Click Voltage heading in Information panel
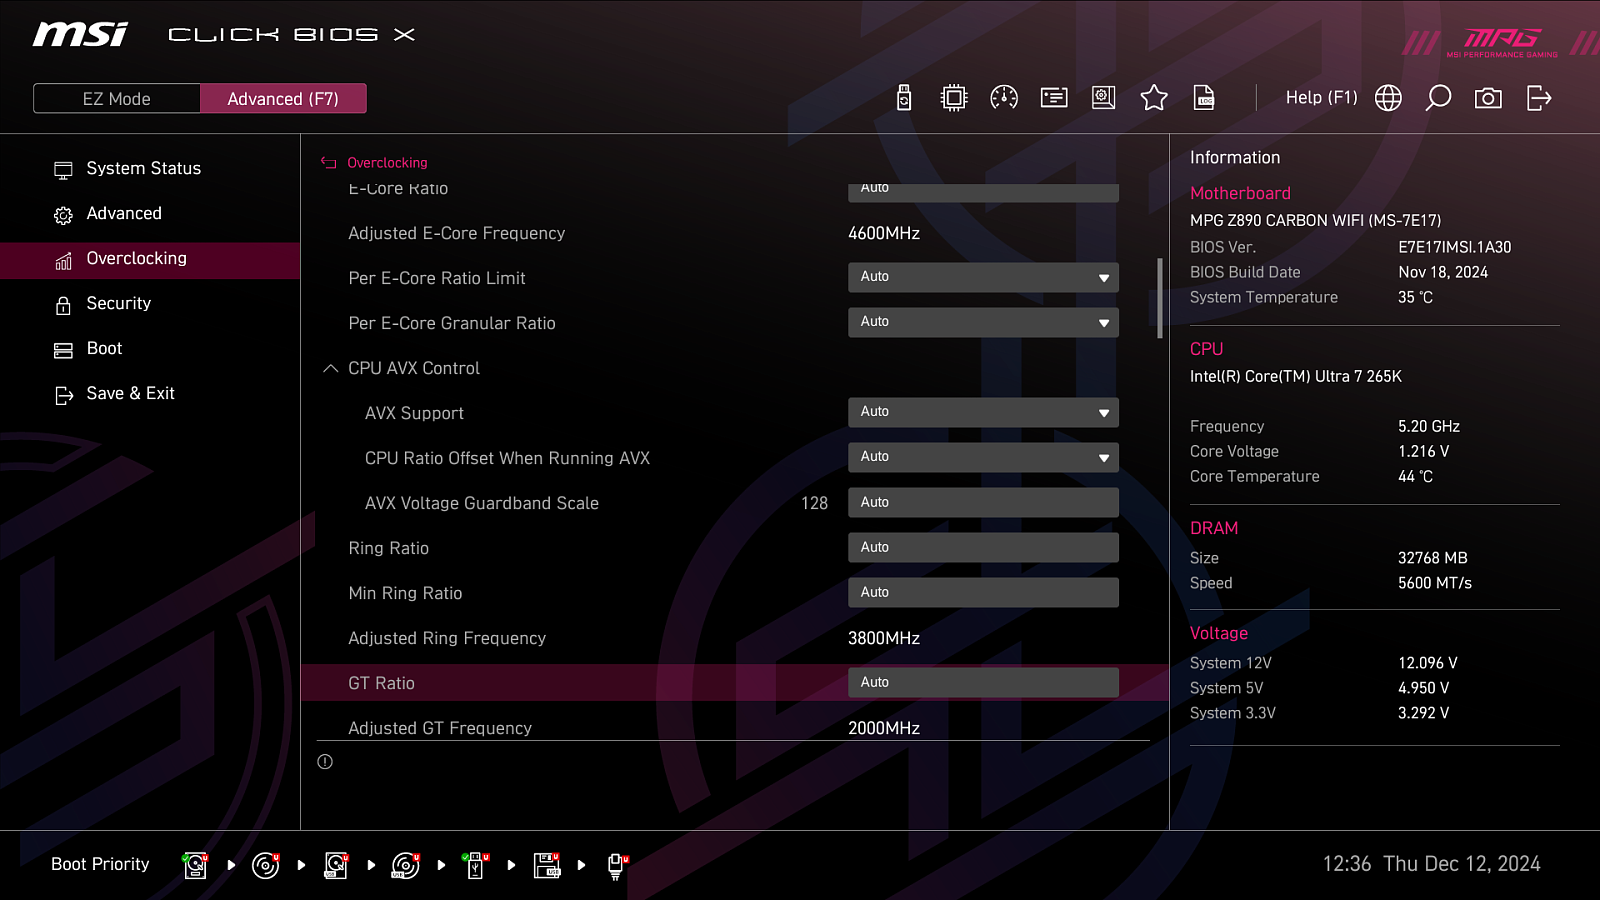Image resolution: width=1600 pixels, height=900 pixels. [1219, 633]
